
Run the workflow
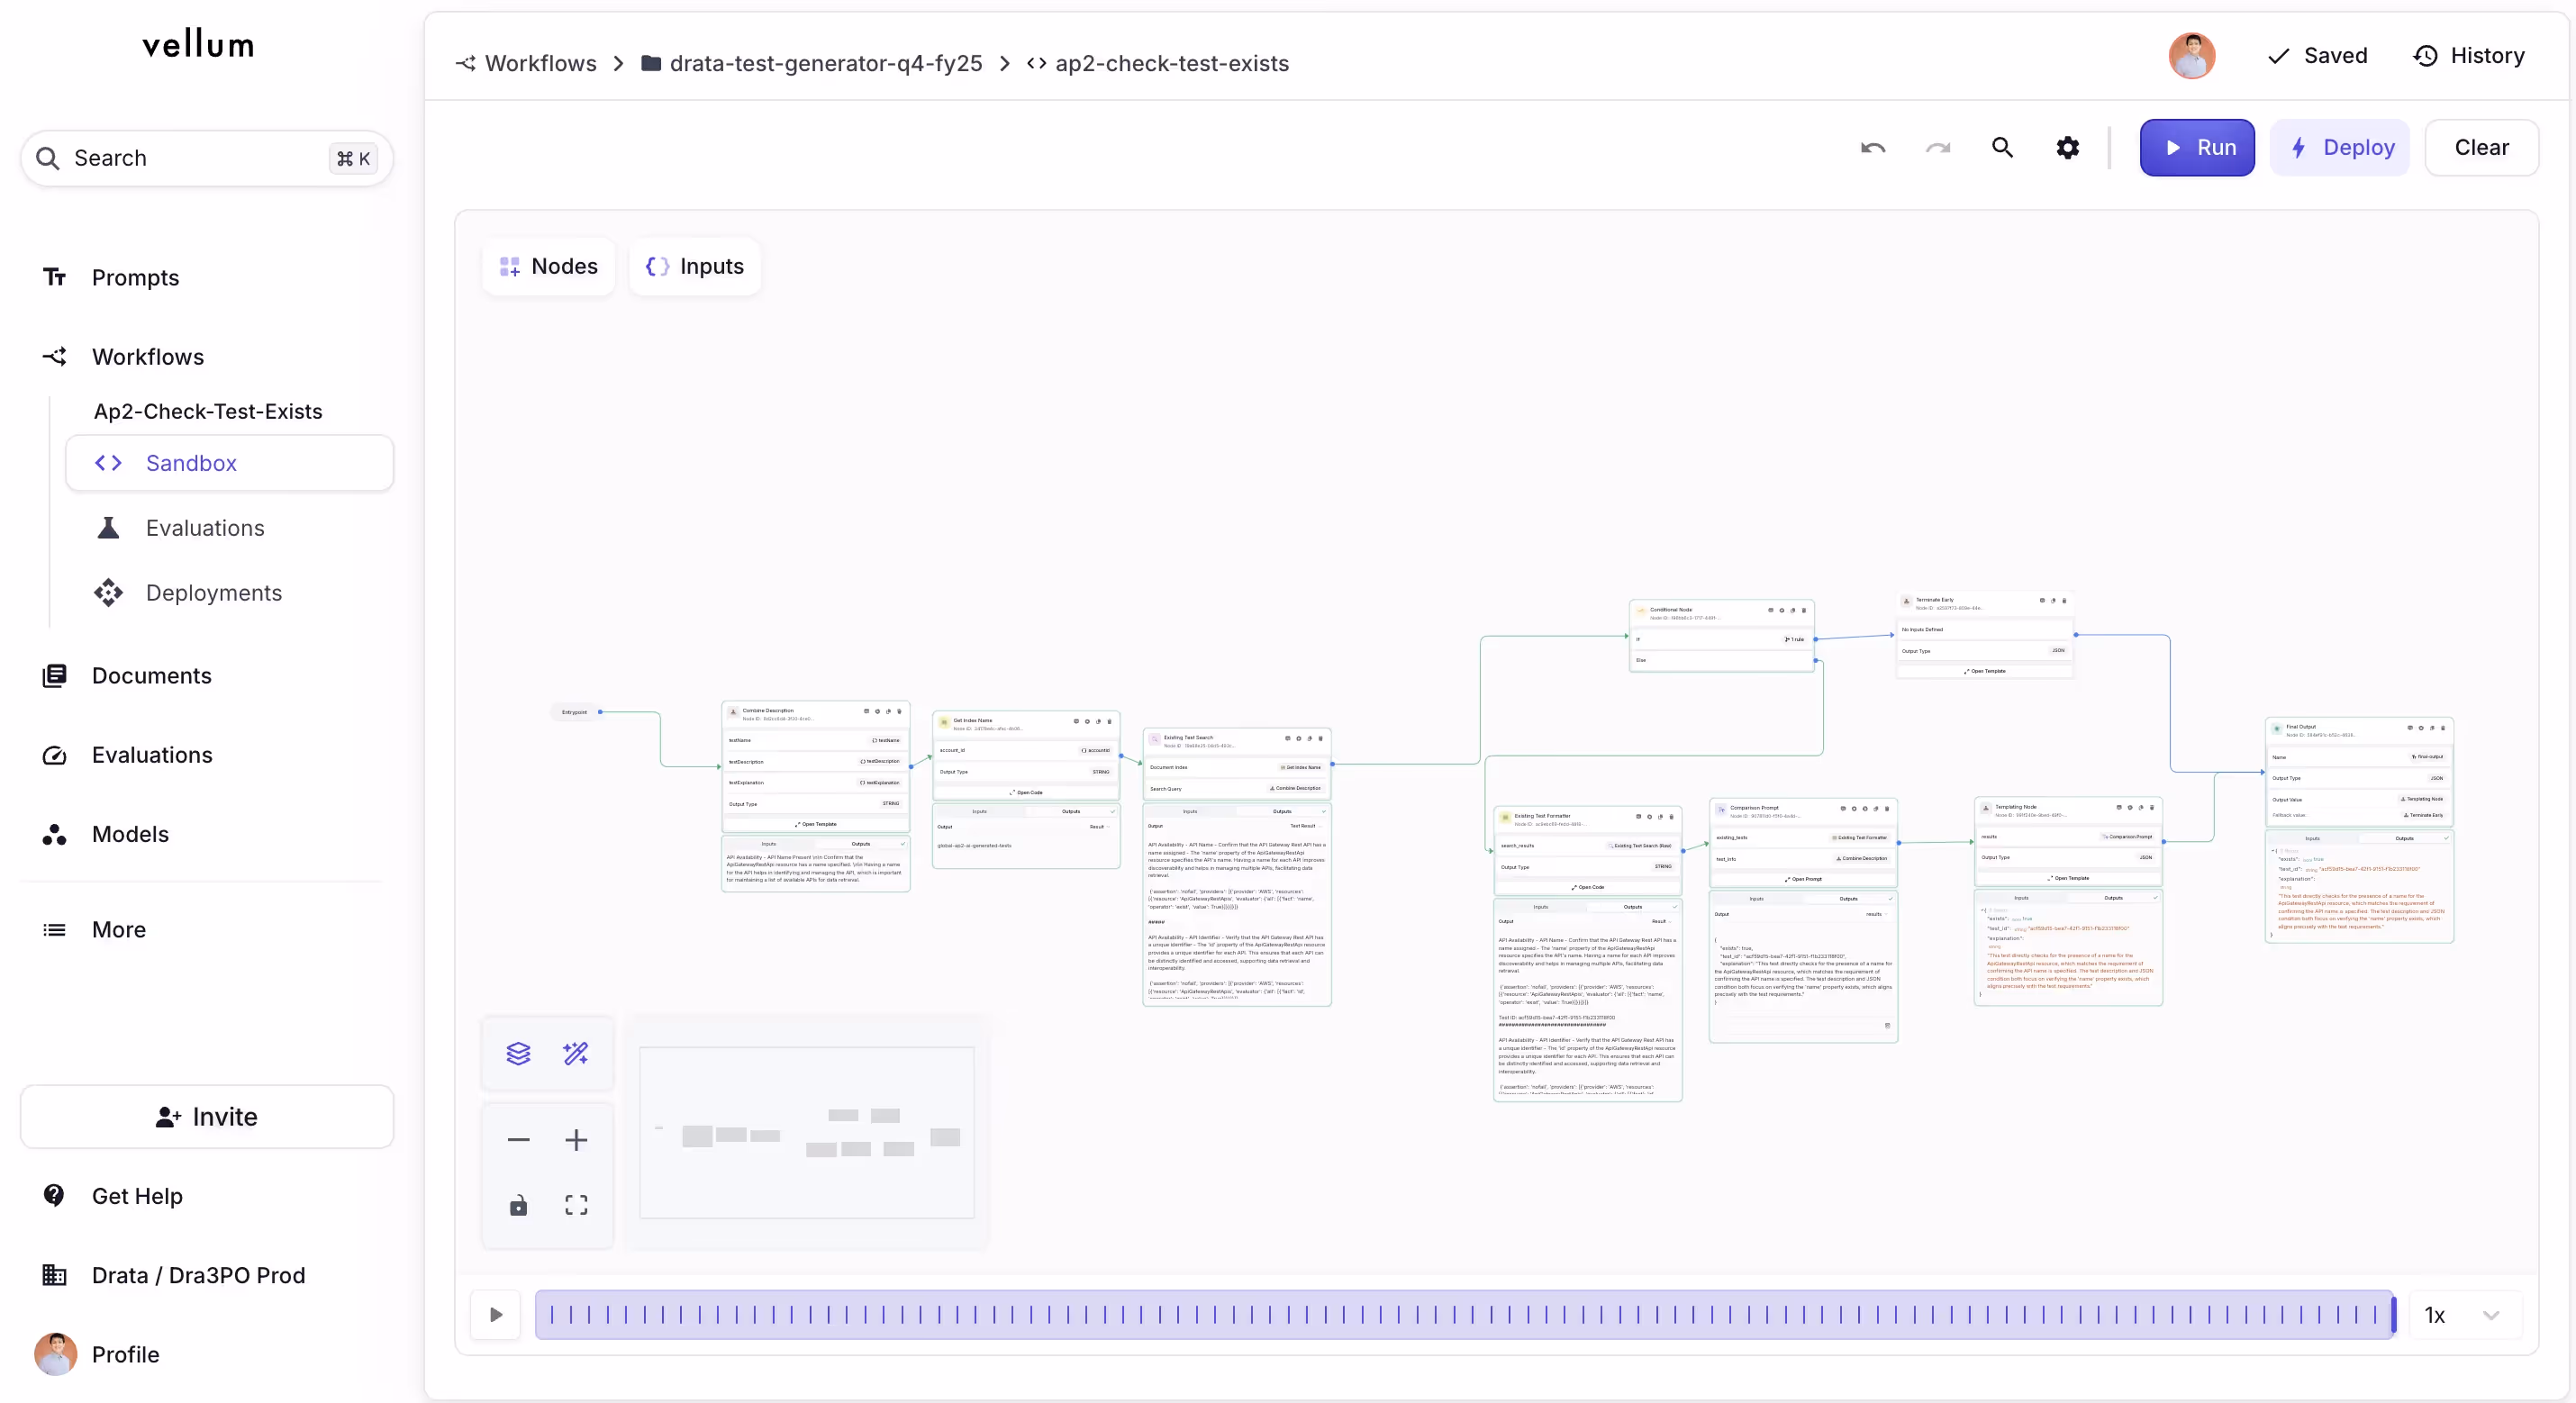point(2197,148)
